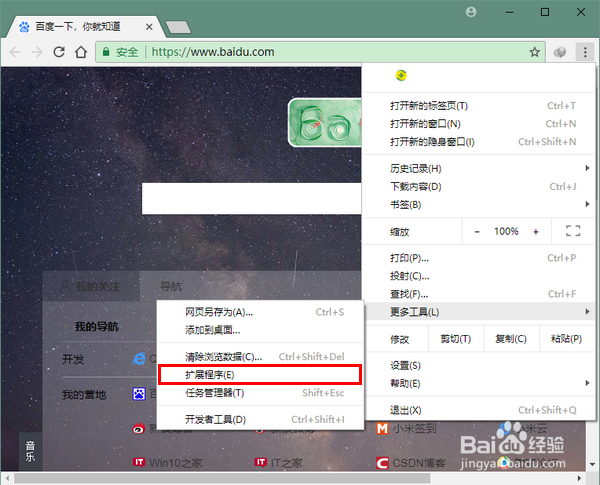Bookmark this page with the star icon
This screenshot has height=485, width=600.
(x=535, y=52)
